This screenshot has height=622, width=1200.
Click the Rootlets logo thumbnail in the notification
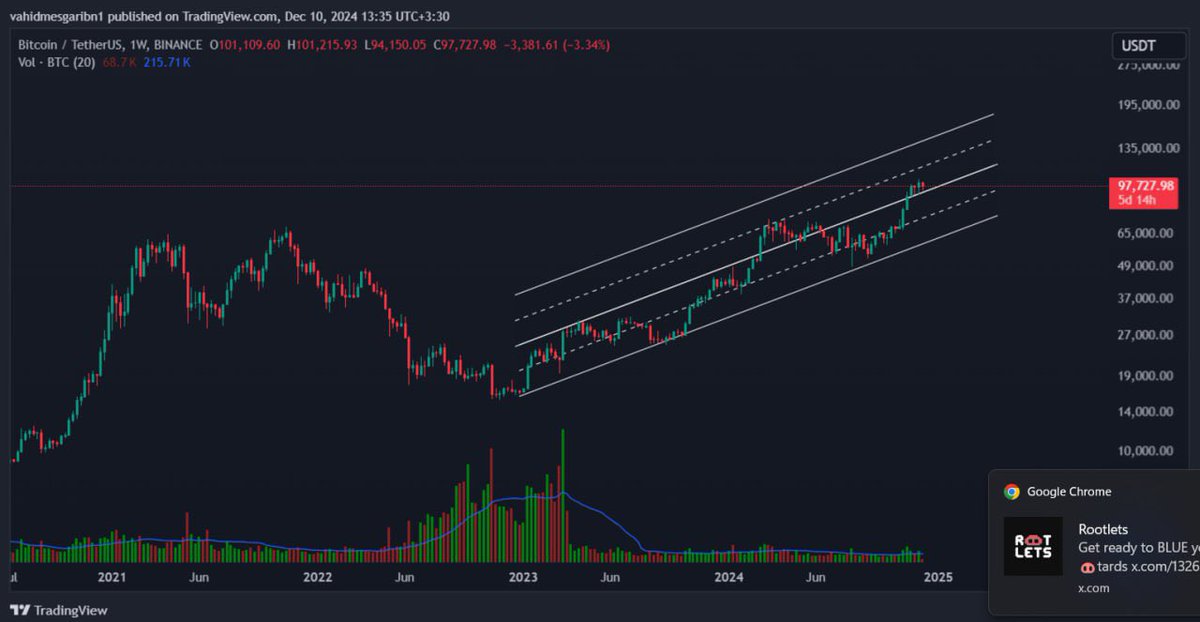[x=1033, y=547]
